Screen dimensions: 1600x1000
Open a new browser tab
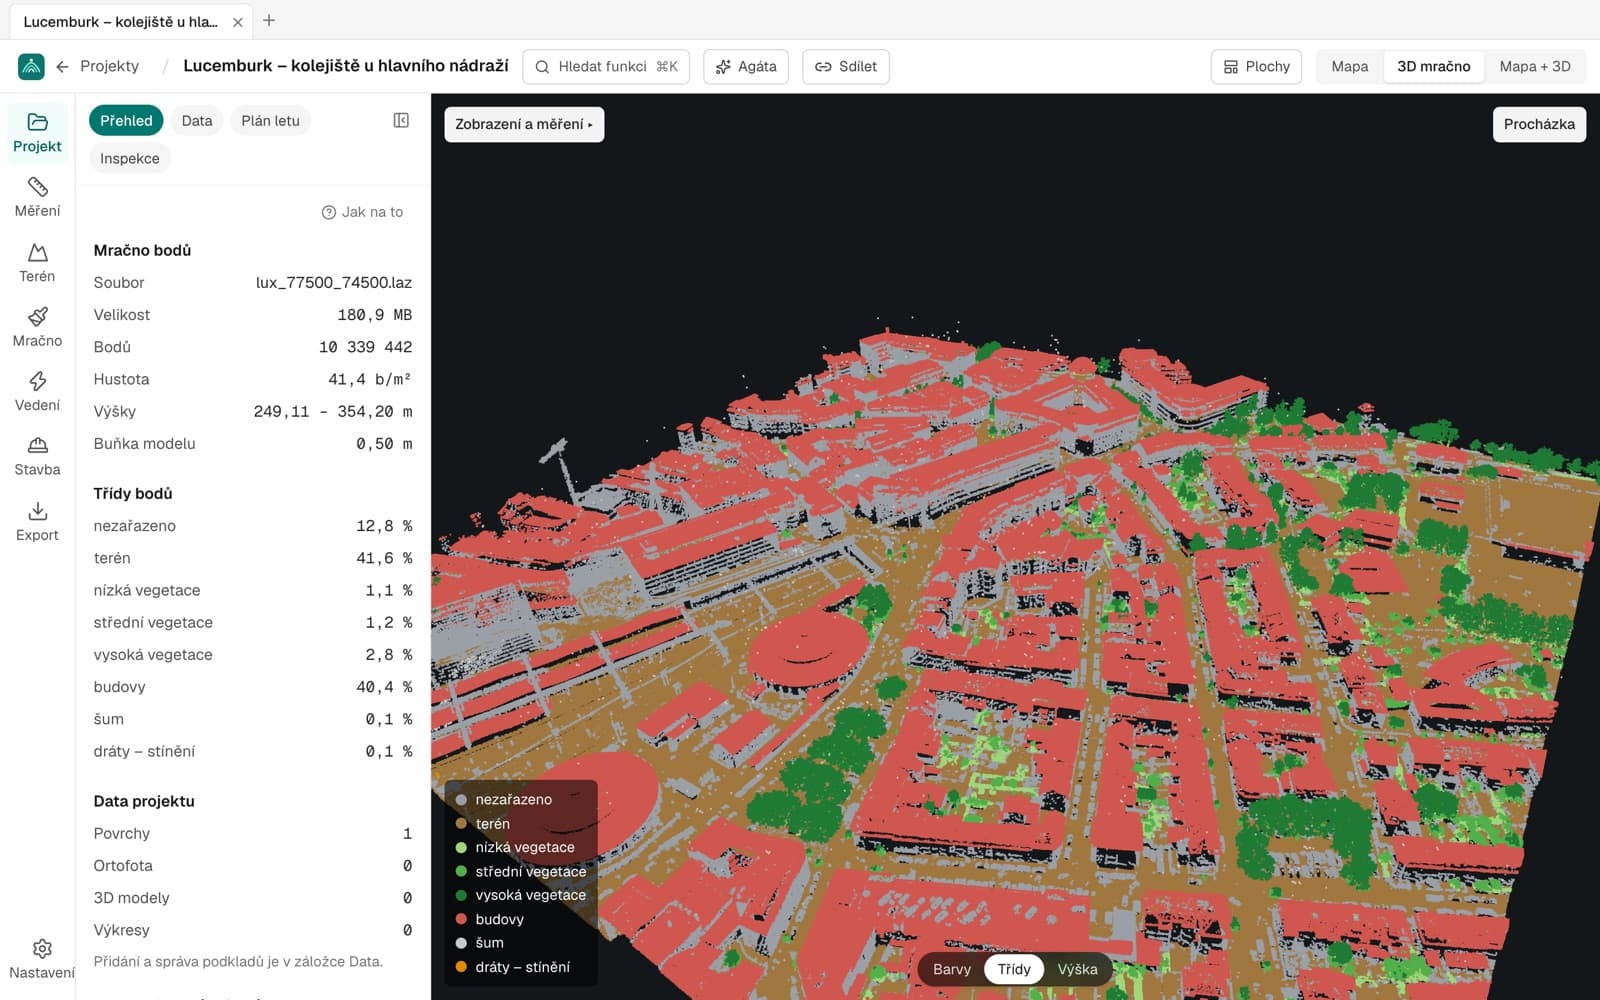click(269, 21)
